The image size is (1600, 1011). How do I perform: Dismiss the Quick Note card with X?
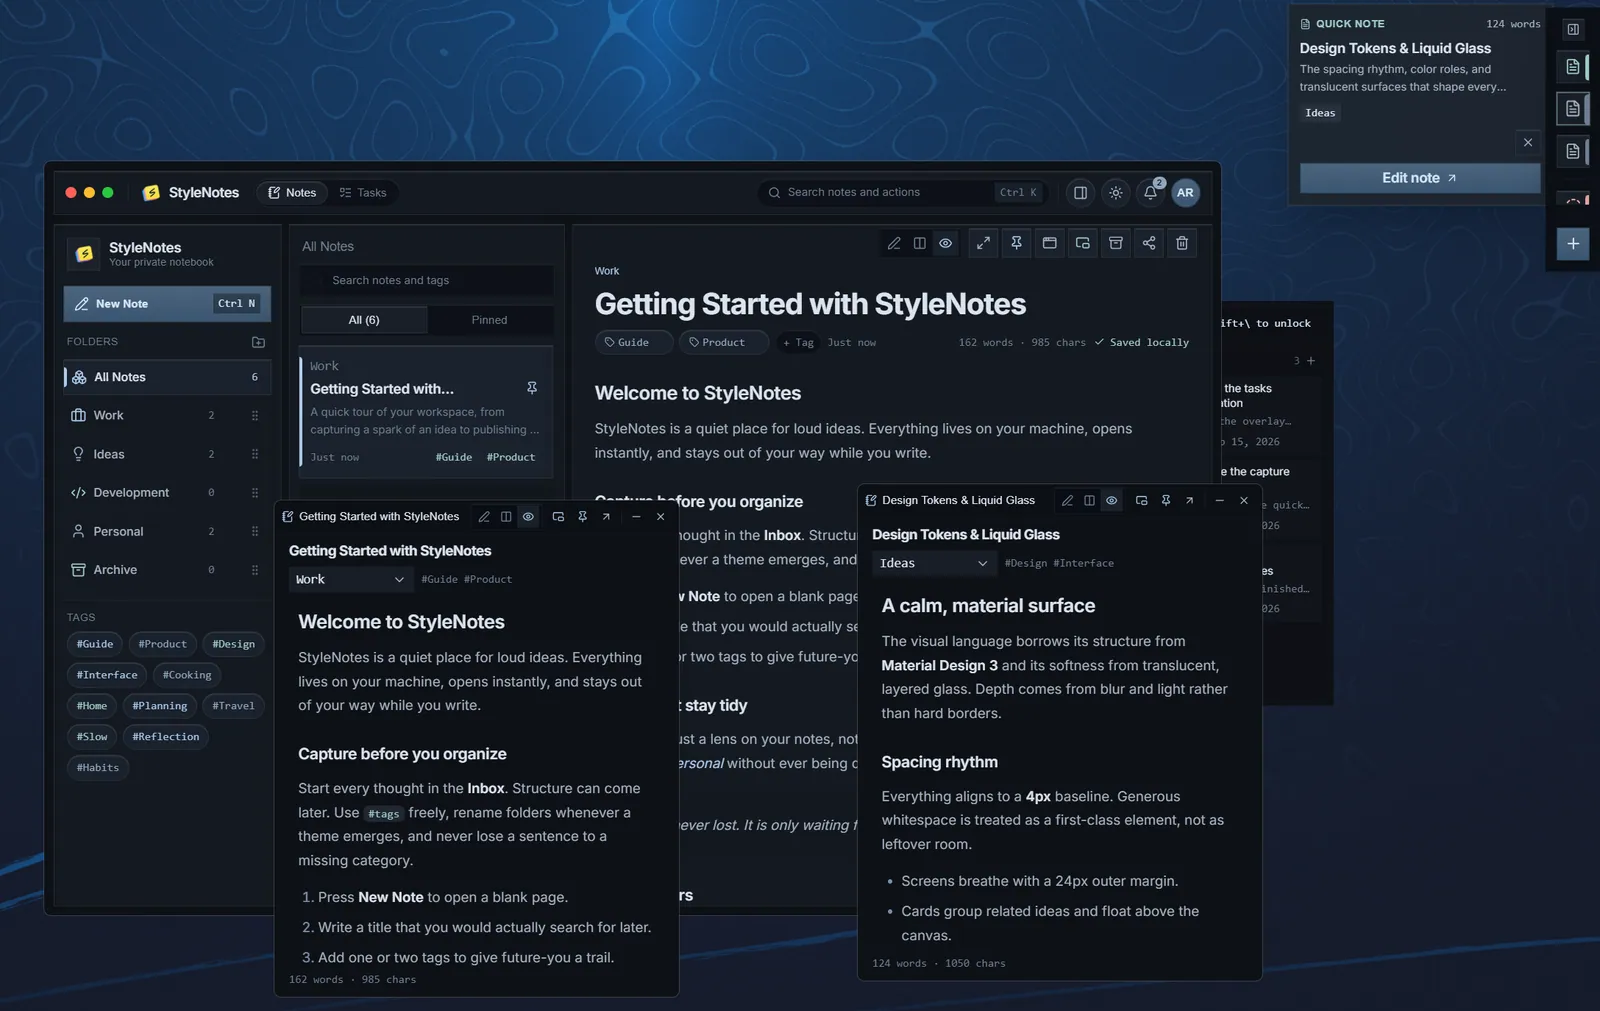1528,143
